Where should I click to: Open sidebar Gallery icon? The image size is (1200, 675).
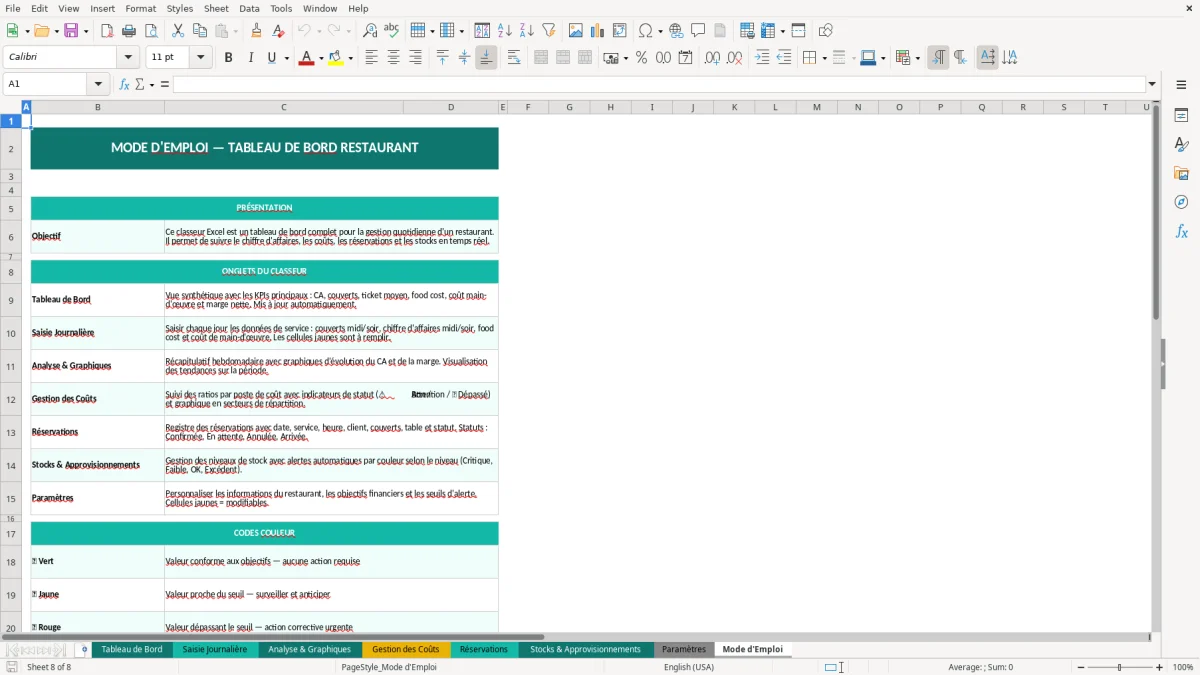coord(1181,173)
